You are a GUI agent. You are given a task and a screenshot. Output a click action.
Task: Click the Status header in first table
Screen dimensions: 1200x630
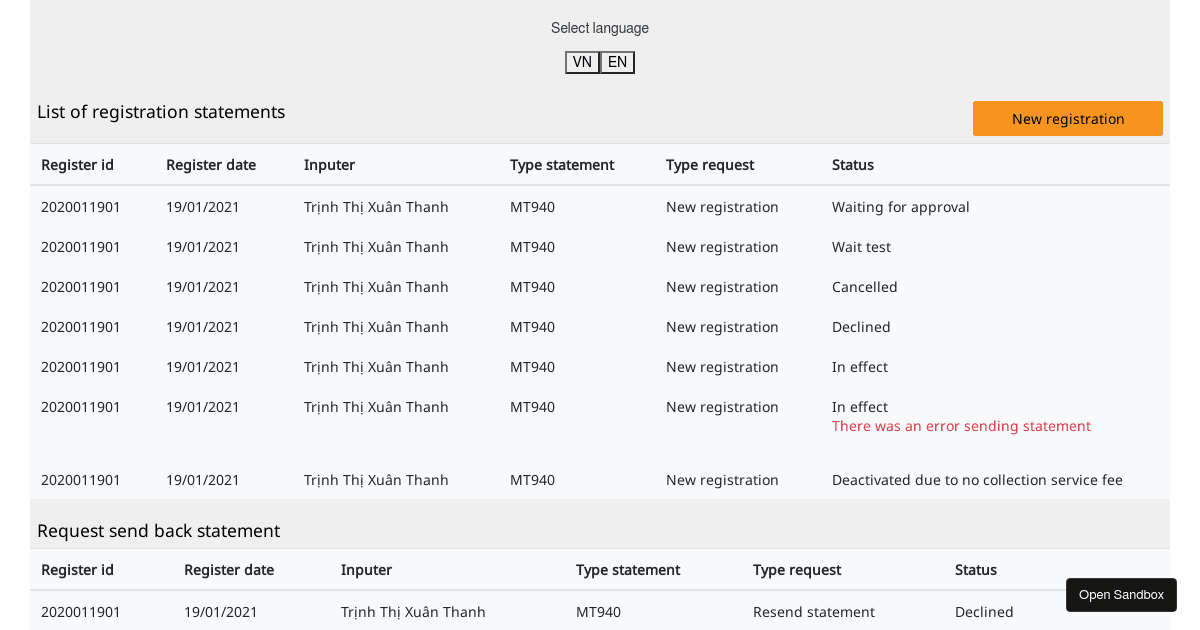pos(853,165)
